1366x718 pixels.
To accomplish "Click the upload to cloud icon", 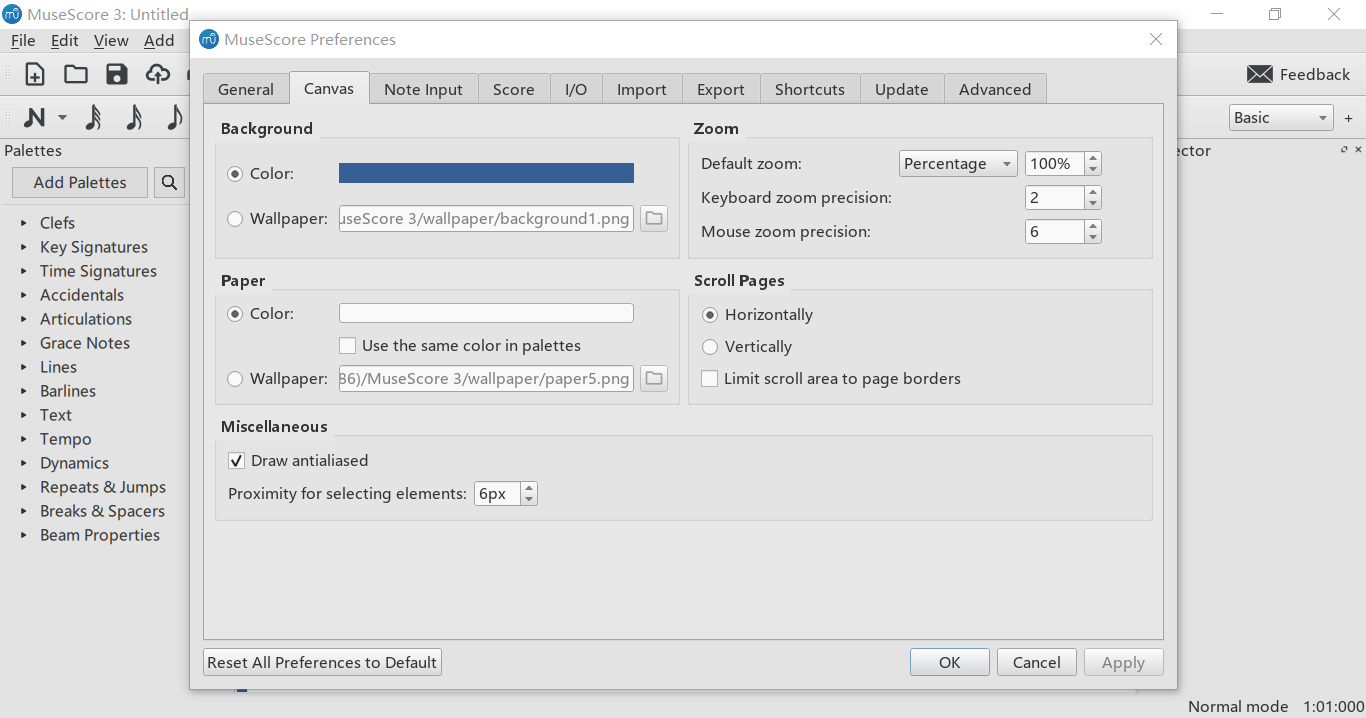I will (158, 74).
